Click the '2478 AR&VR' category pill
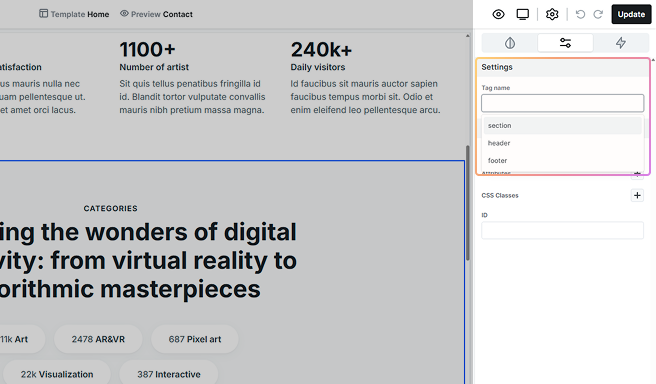 click(98, 339)
